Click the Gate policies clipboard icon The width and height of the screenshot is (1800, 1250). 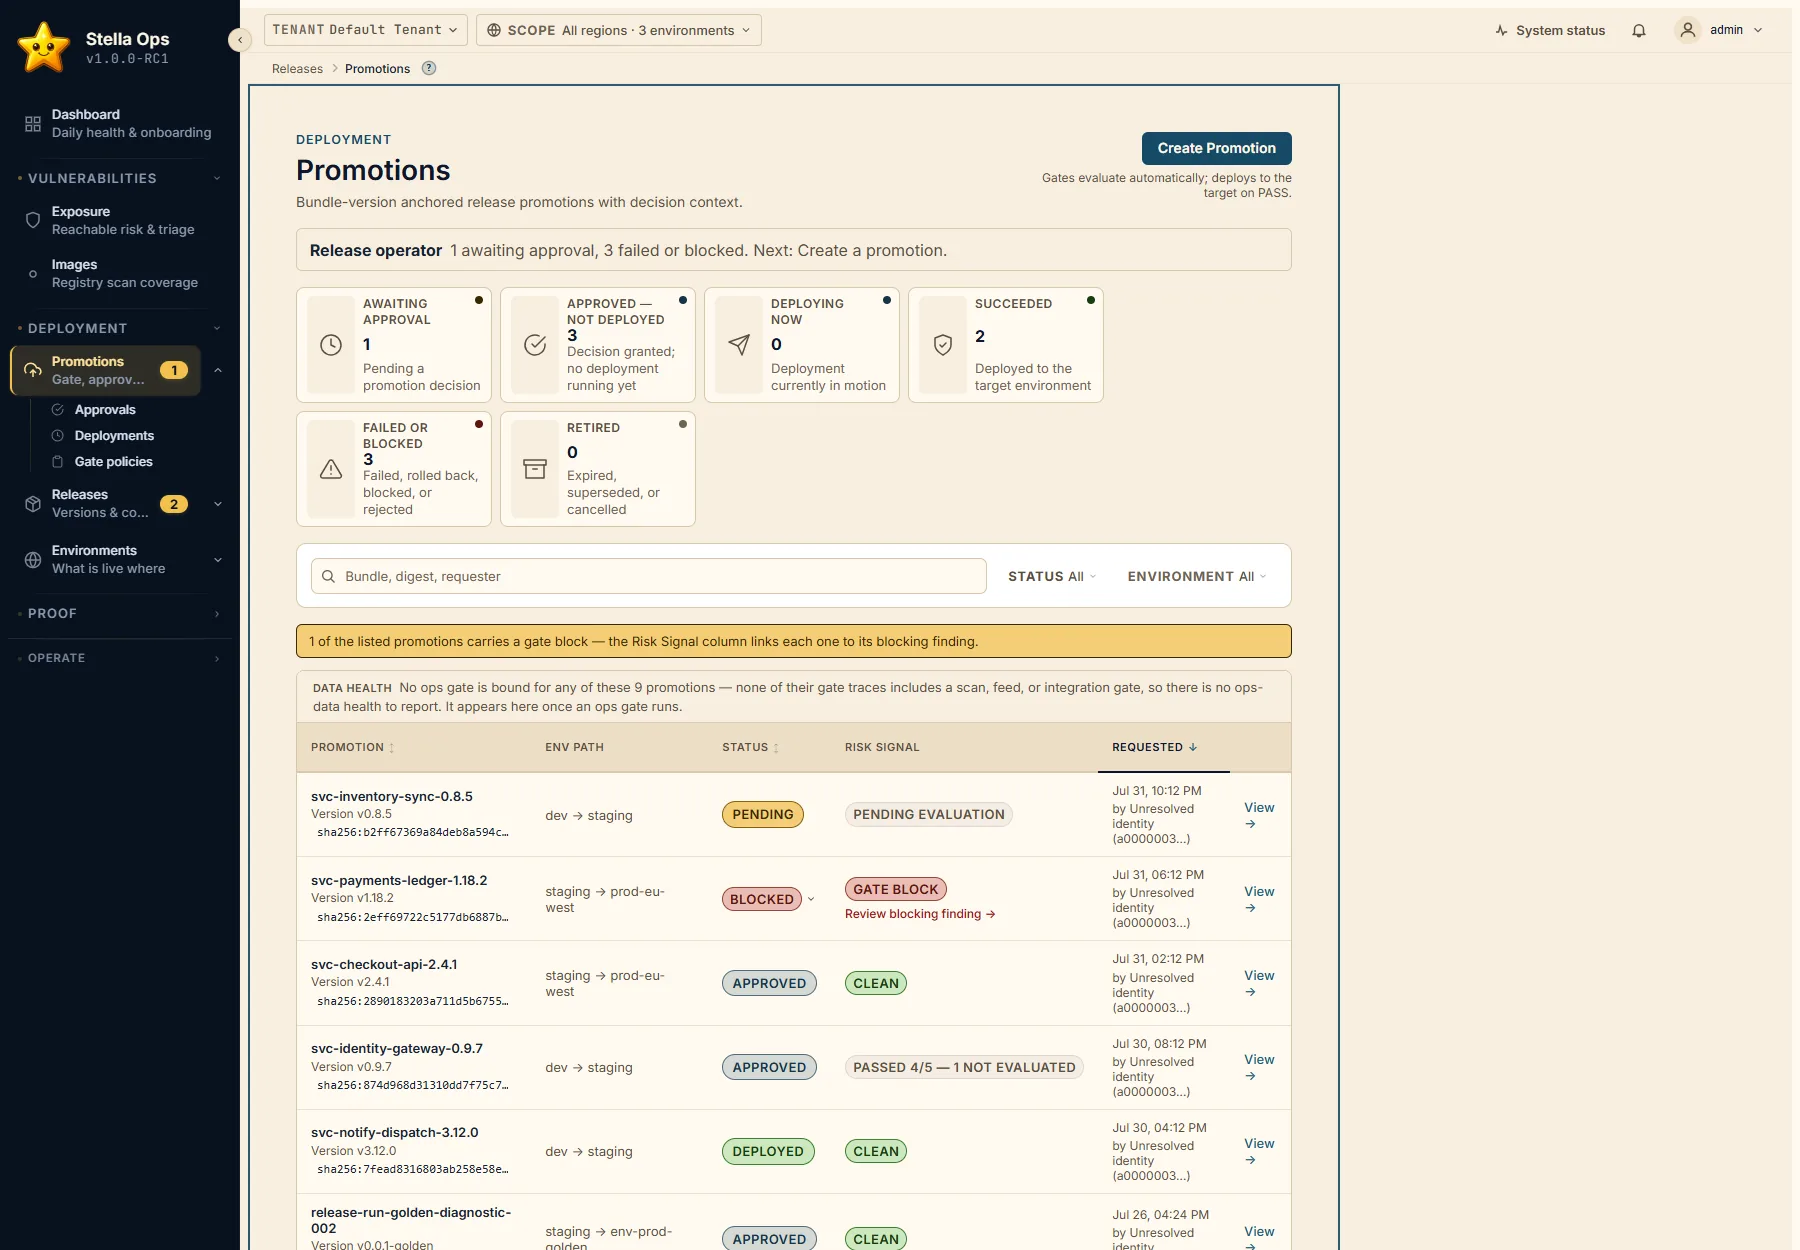(x=58, y=462)
